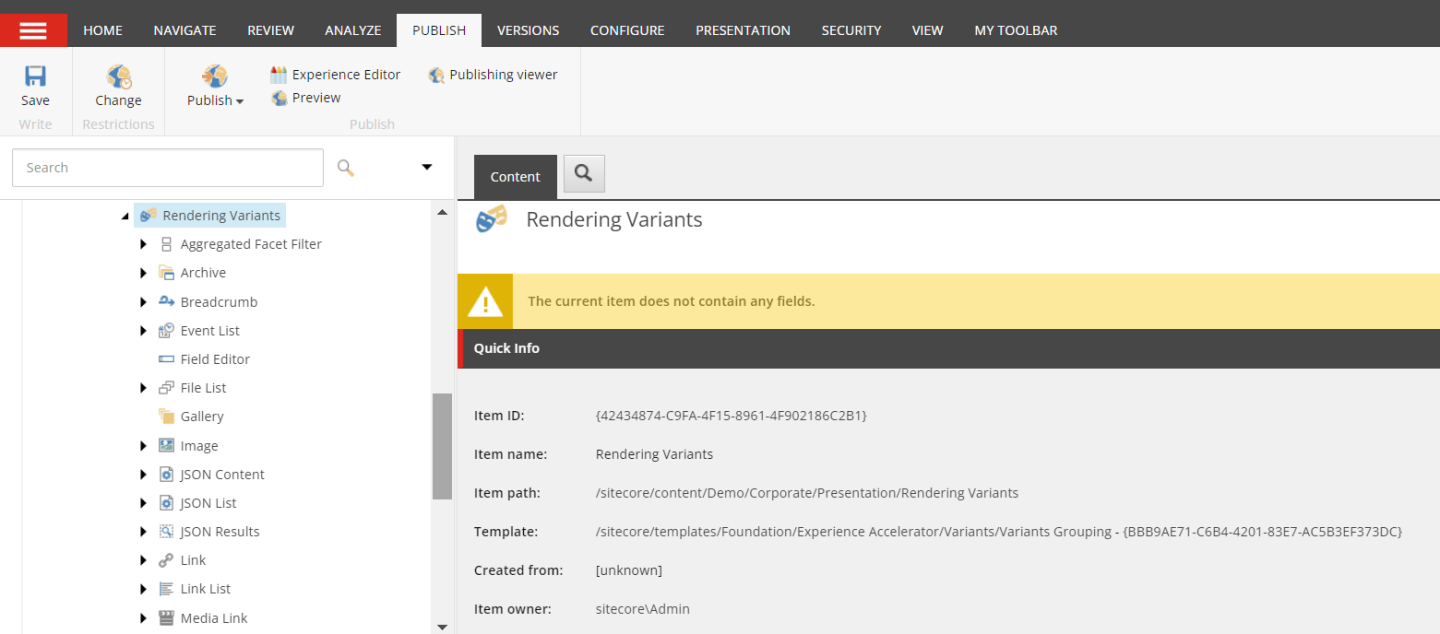This screenshot has height=634, width=1440.
Task: Click the large masks icon in content header
Action: pos(491,219)
